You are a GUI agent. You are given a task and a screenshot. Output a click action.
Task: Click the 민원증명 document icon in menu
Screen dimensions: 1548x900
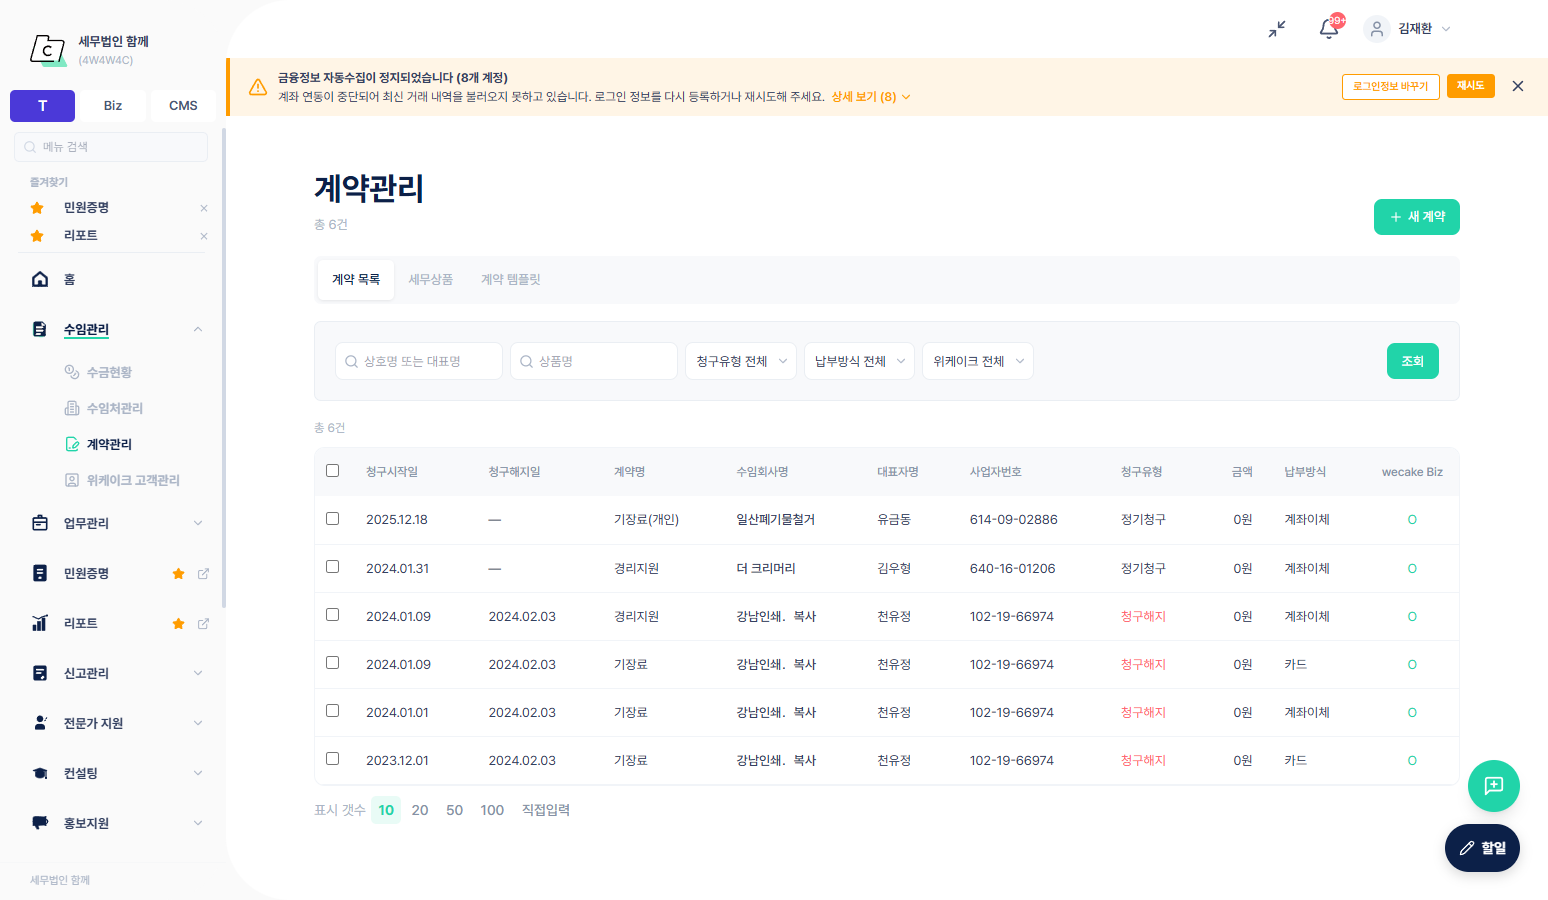pyautogui.click(x=40, y=573)
